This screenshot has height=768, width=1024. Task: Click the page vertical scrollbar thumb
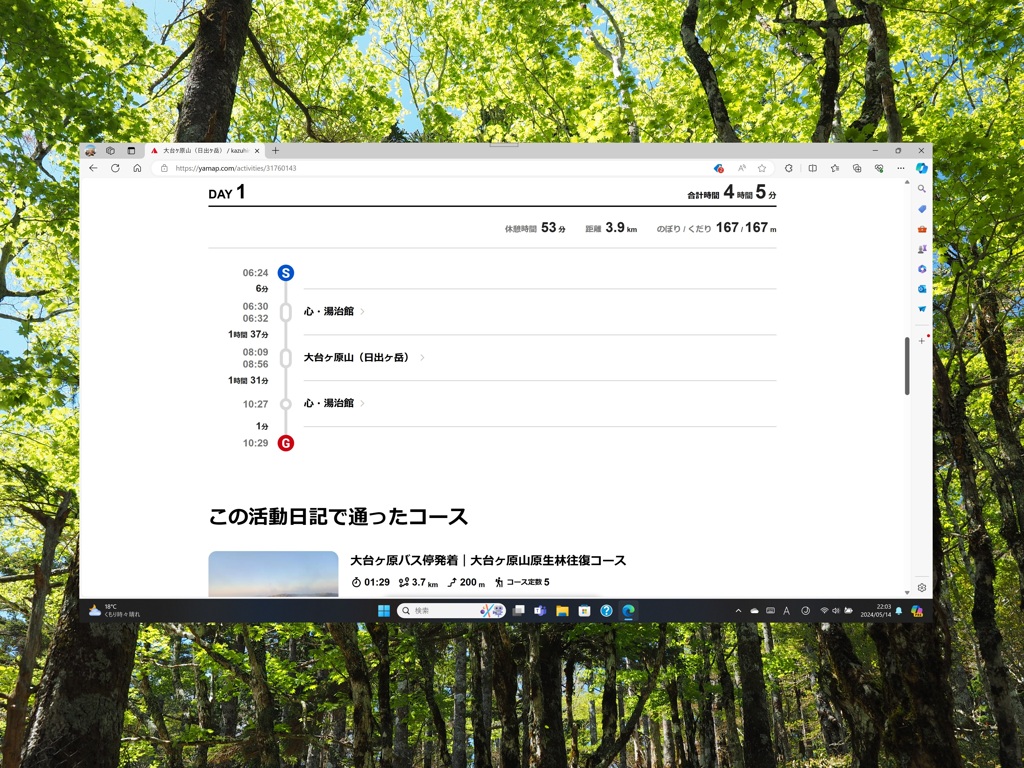click(907, 365)
